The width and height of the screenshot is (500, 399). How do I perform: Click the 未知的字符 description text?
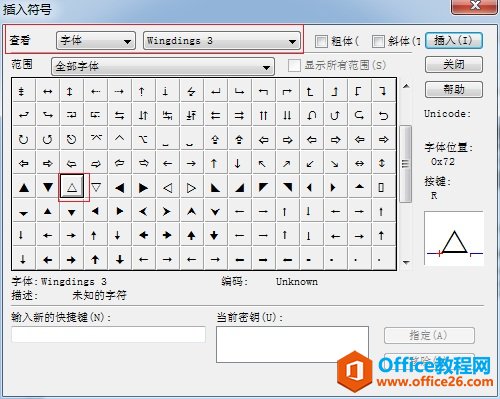click(99, 295)
